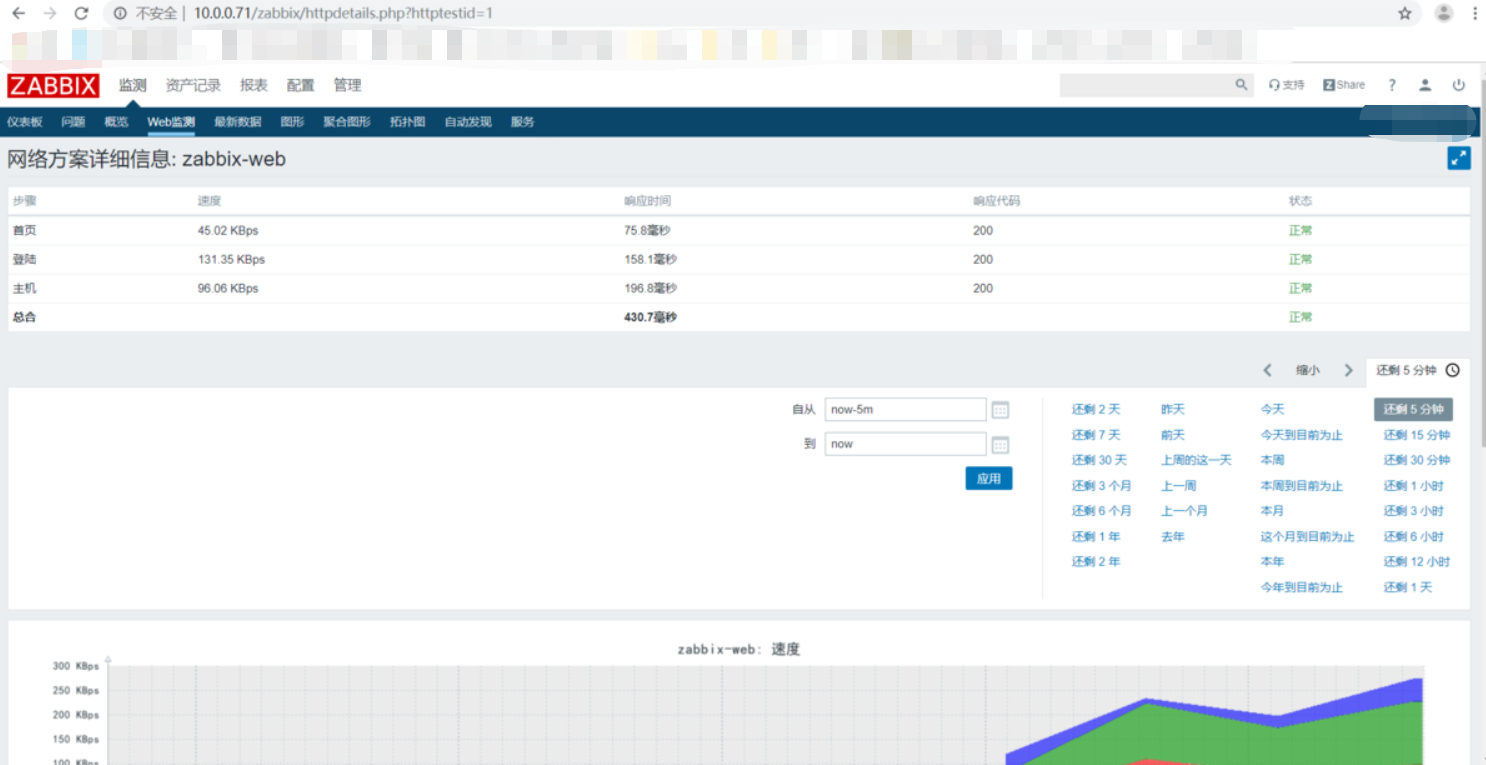This screenshot has width=1486, height=765.
Task: Open the 报表 main menu
Action: 254,85
